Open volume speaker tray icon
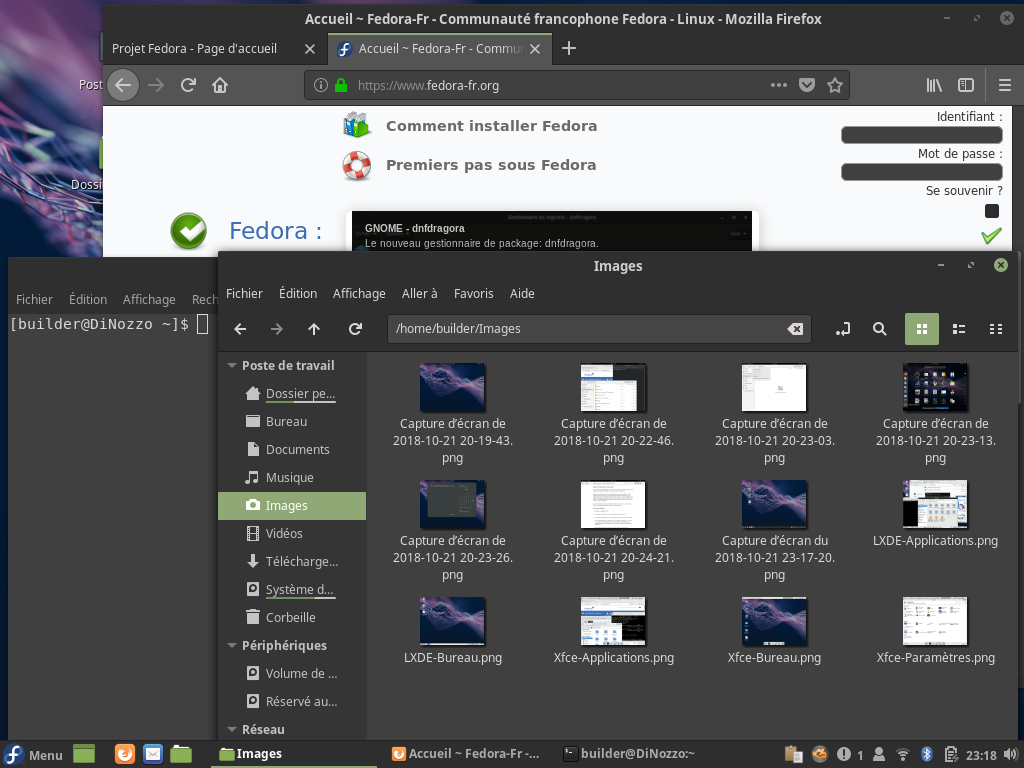1024x768 pixels. pyautogui.click(x=1011, y=755)
